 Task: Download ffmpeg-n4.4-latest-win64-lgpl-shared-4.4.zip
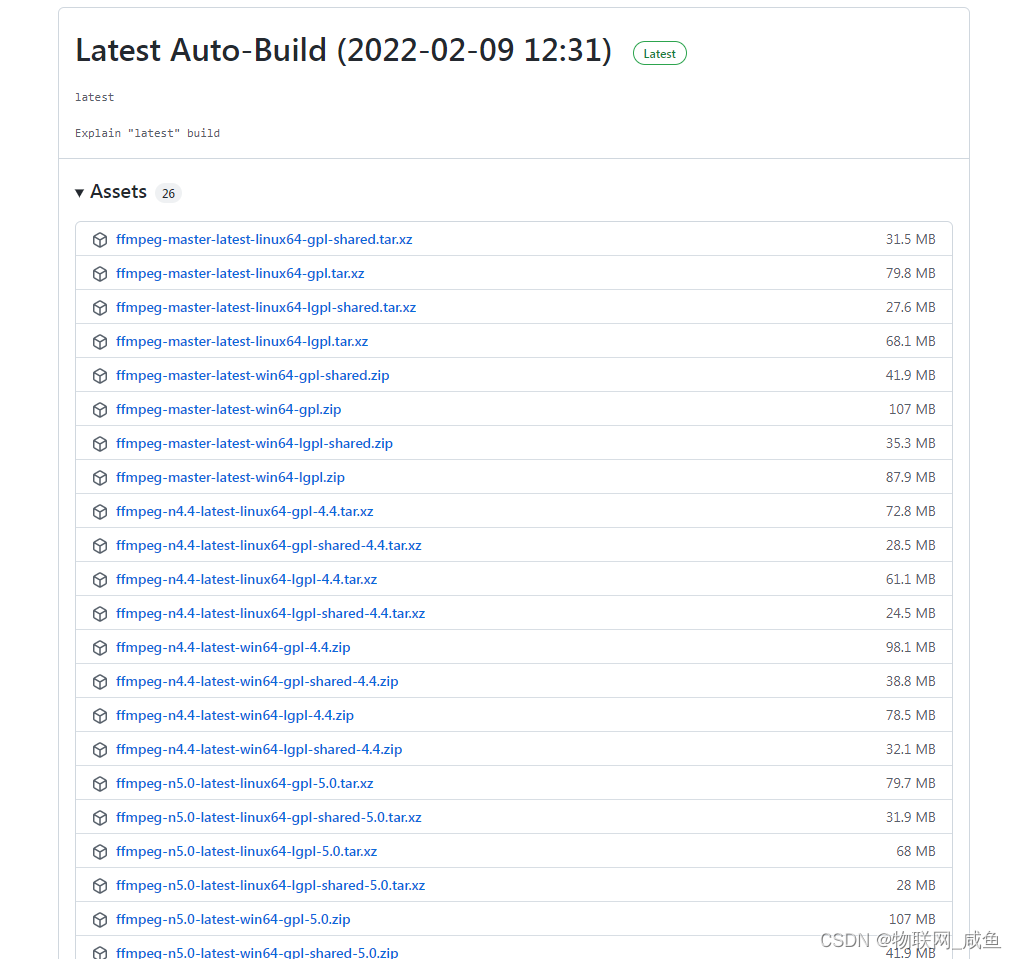[x=259, y=749]
